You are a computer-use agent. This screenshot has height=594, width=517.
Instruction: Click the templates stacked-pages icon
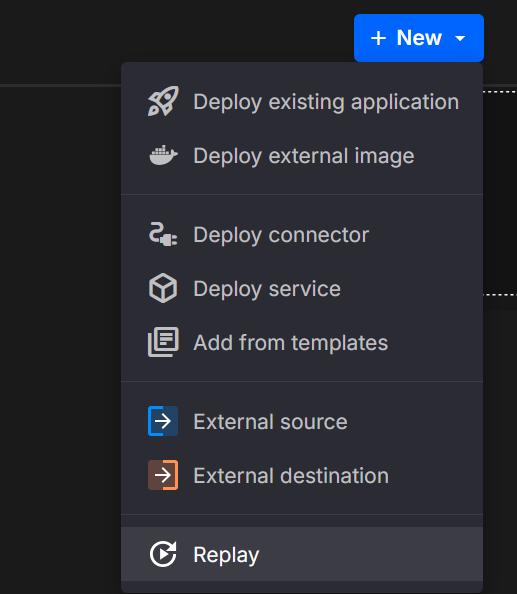pos(163,342)
